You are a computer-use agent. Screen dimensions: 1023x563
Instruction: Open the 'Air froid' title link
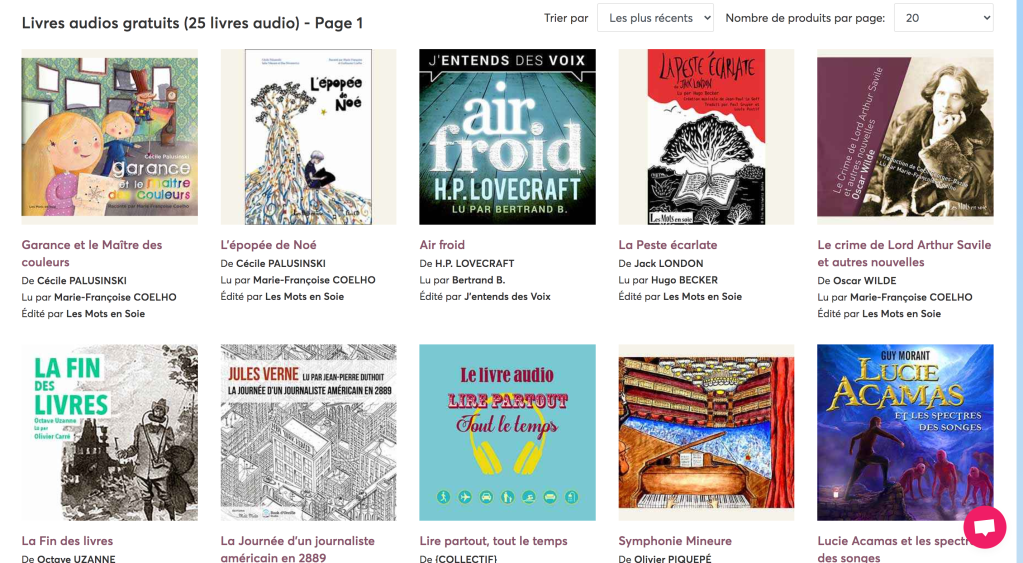[442, 245]
